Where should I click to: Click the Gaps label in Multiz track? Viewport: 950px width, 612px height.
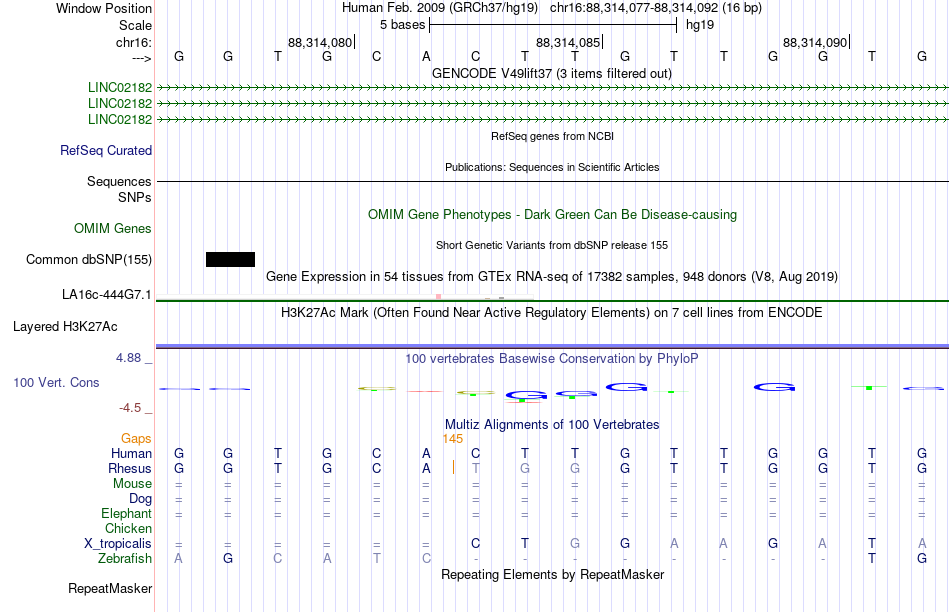click(136, 438)
